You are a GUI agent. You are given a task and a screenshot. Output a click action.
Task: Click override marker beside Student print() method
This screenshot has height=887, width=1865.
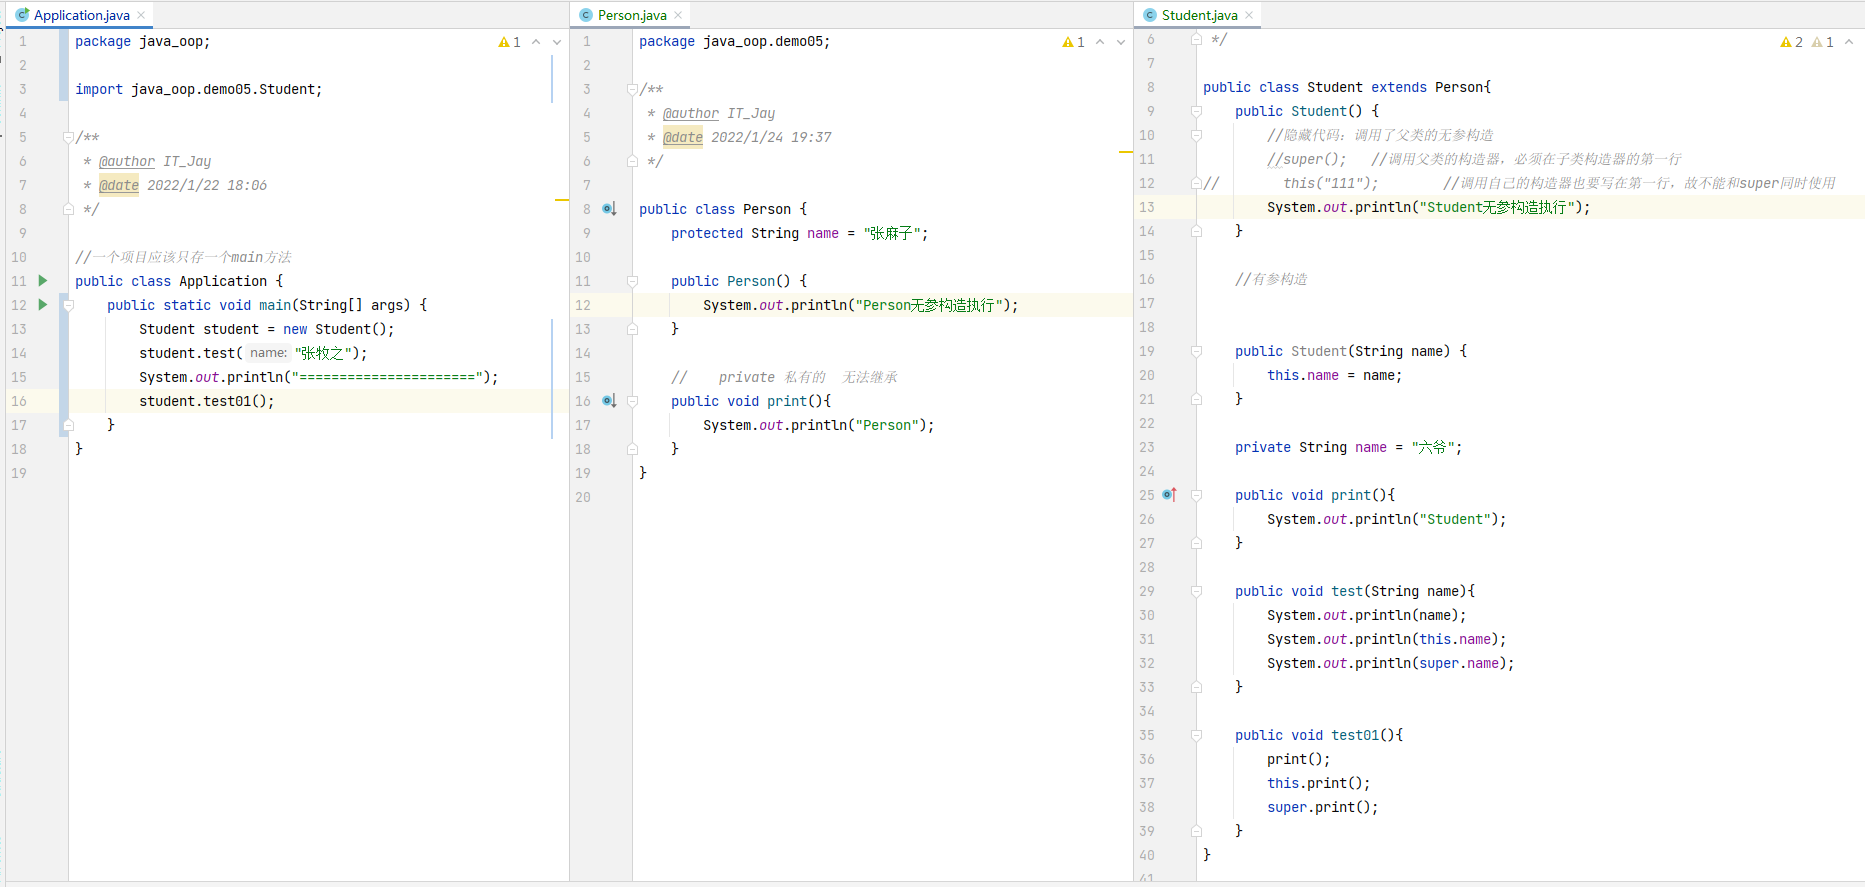(1170, 495)
